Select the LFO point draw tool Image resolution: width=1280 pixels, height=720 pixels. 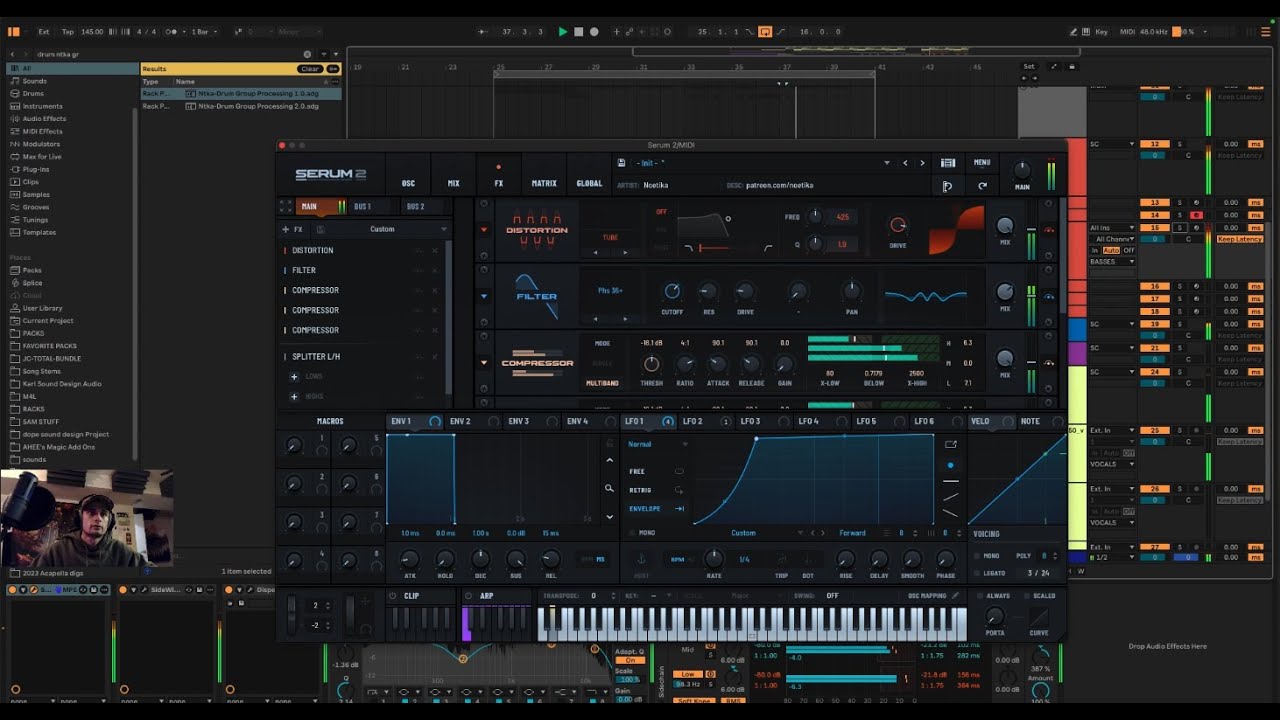(950, 465)
